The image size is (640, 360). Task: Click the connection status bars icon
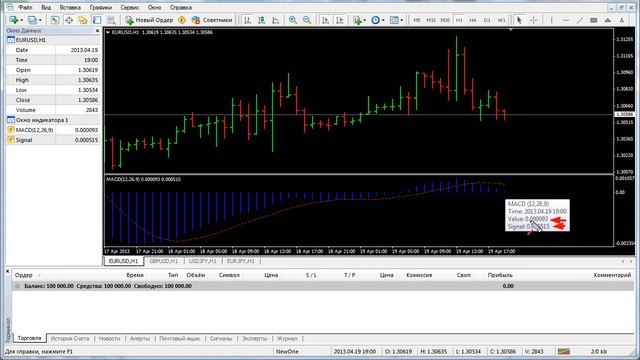564,351
